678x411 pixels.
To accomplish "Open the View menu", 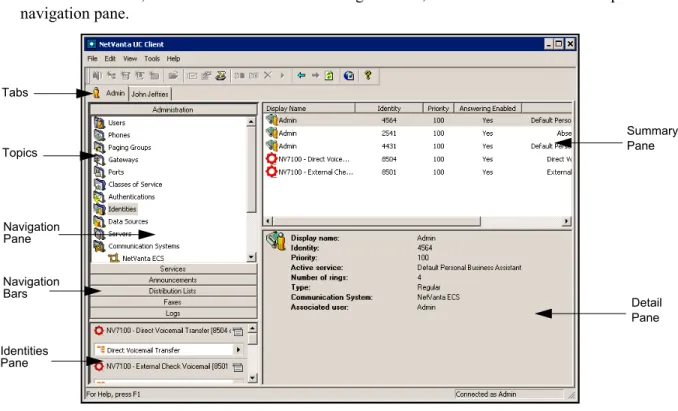I will [130, 59].
